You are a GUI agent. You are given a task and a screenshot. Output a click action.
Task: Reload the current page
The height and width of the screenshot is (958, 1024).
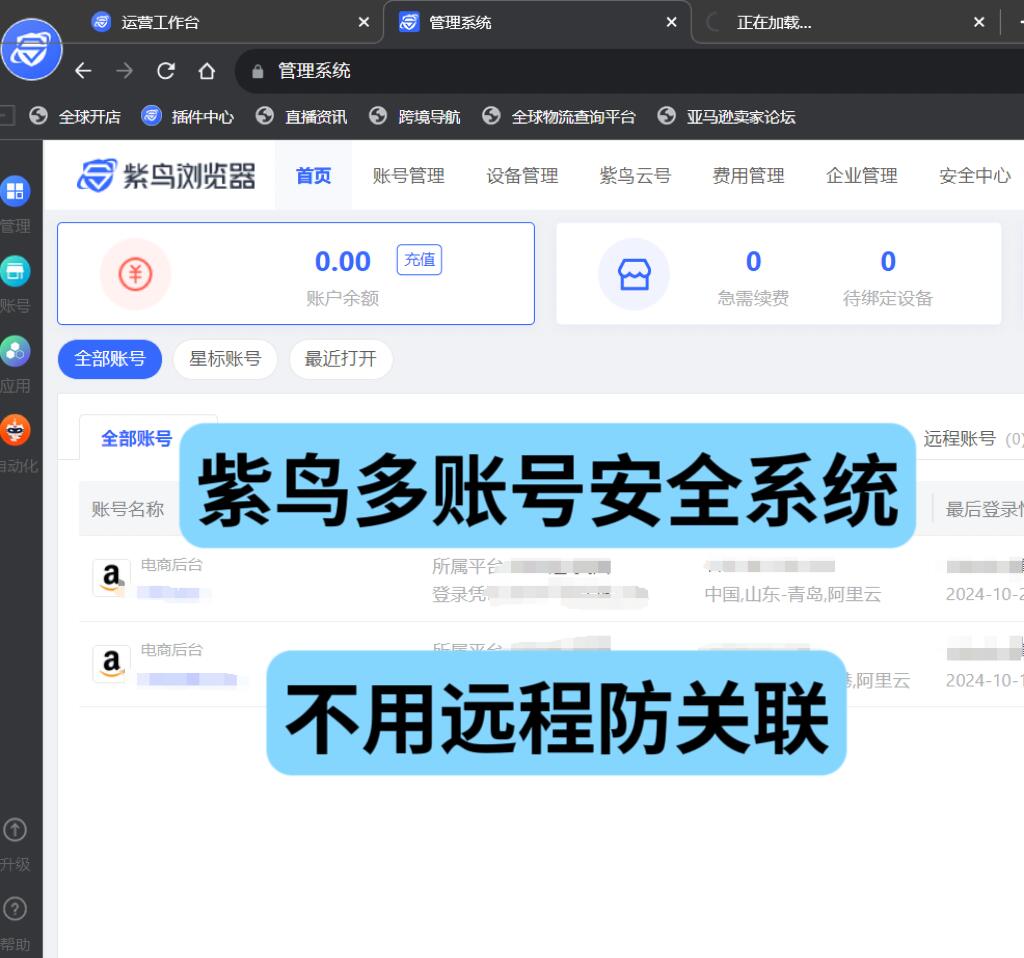coord(166,71)
